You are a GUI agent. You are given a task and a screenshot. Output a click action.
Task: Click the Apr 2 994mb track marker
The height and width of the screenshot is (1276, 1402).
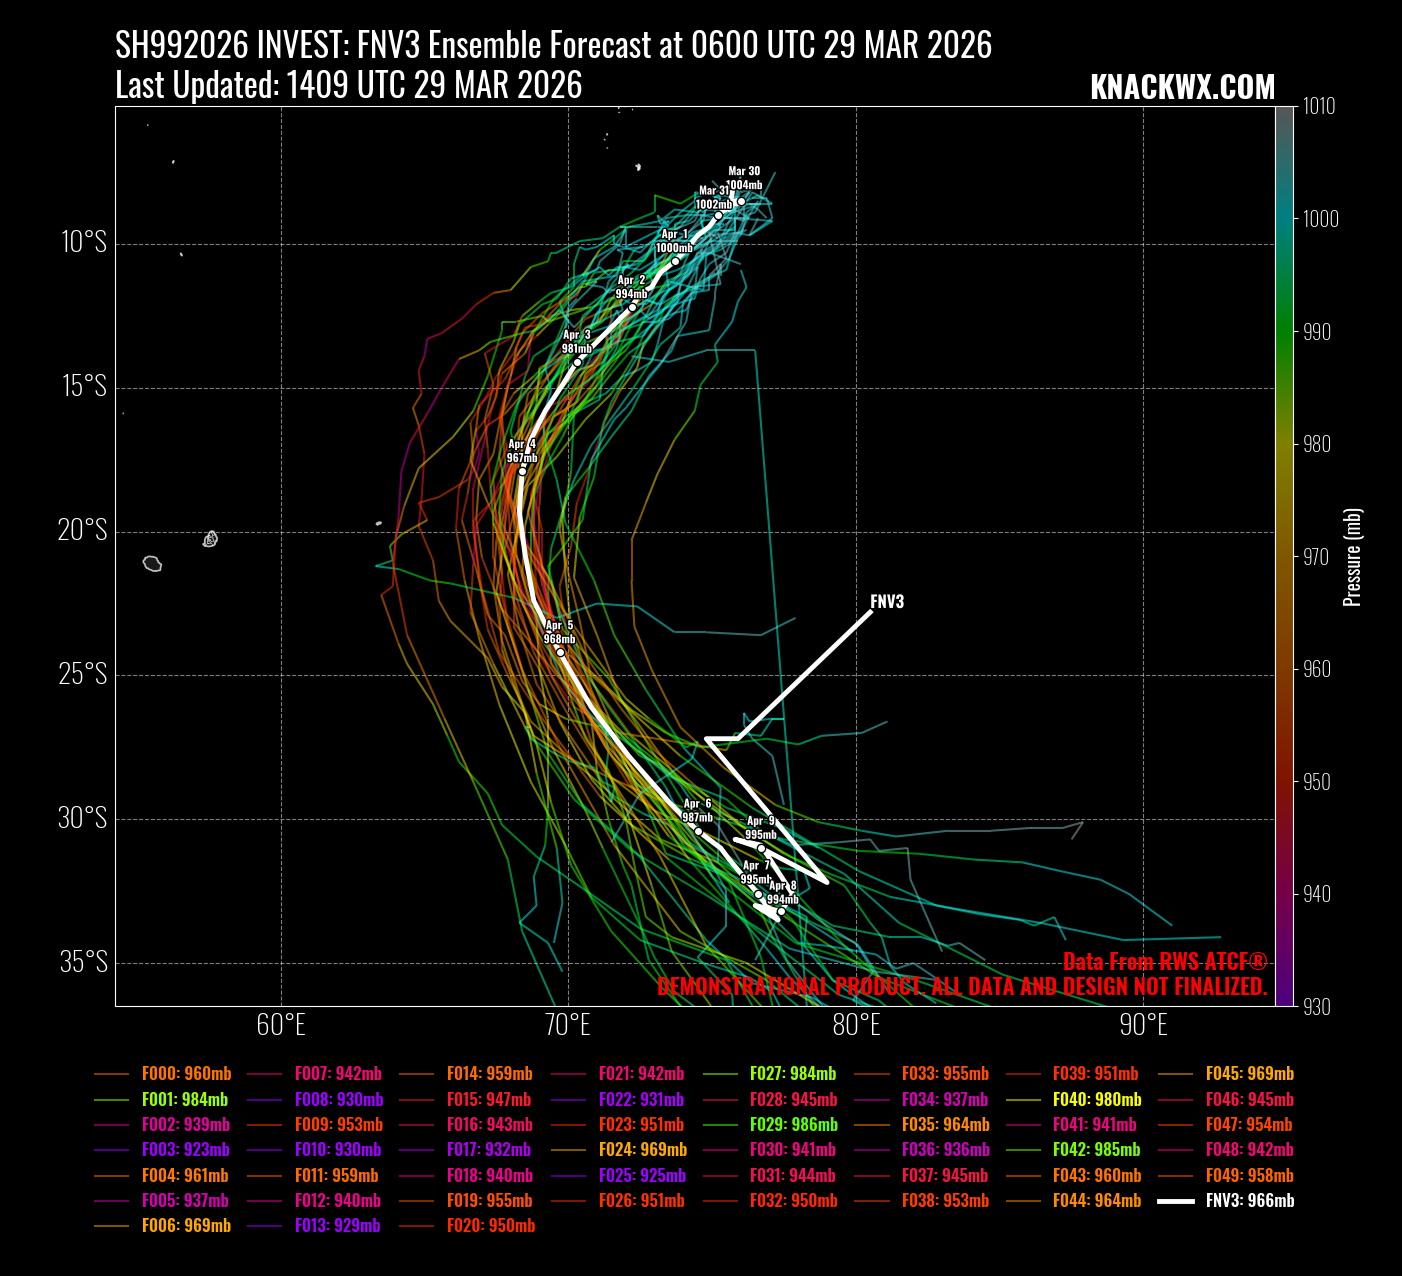point(632,307)
